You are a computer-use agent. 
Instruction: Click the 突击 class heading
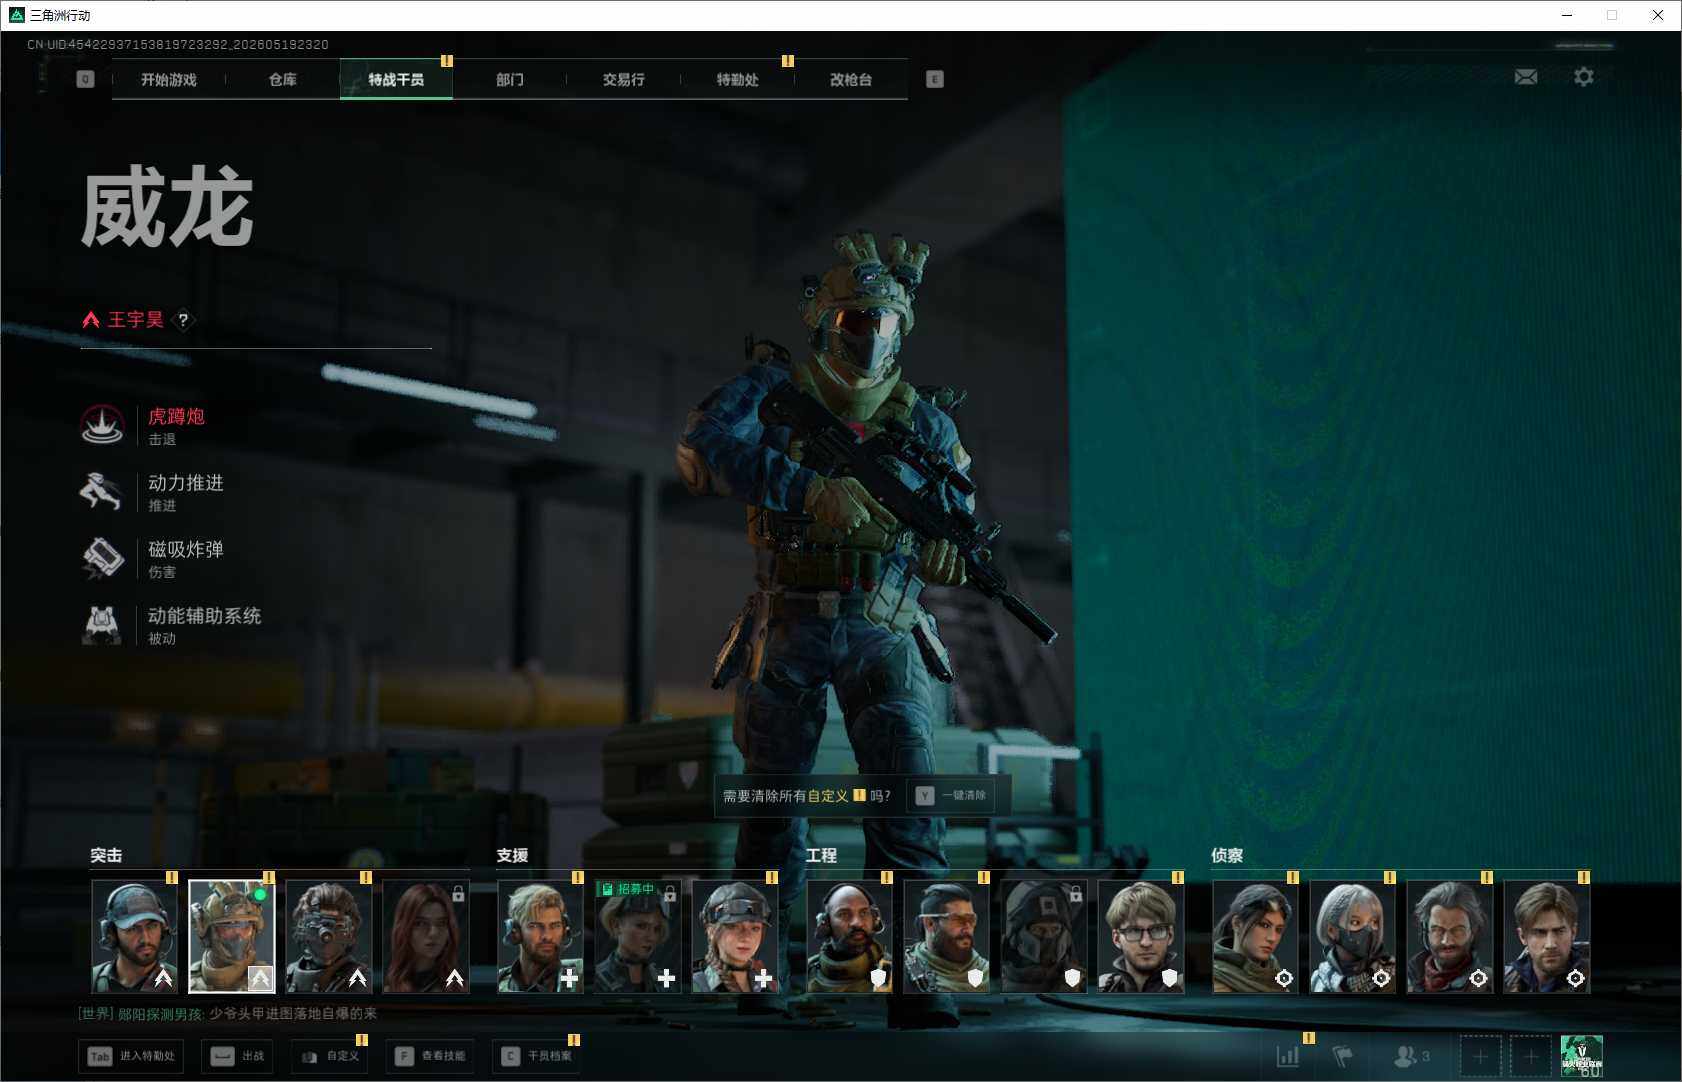click(x=106, y=856)
